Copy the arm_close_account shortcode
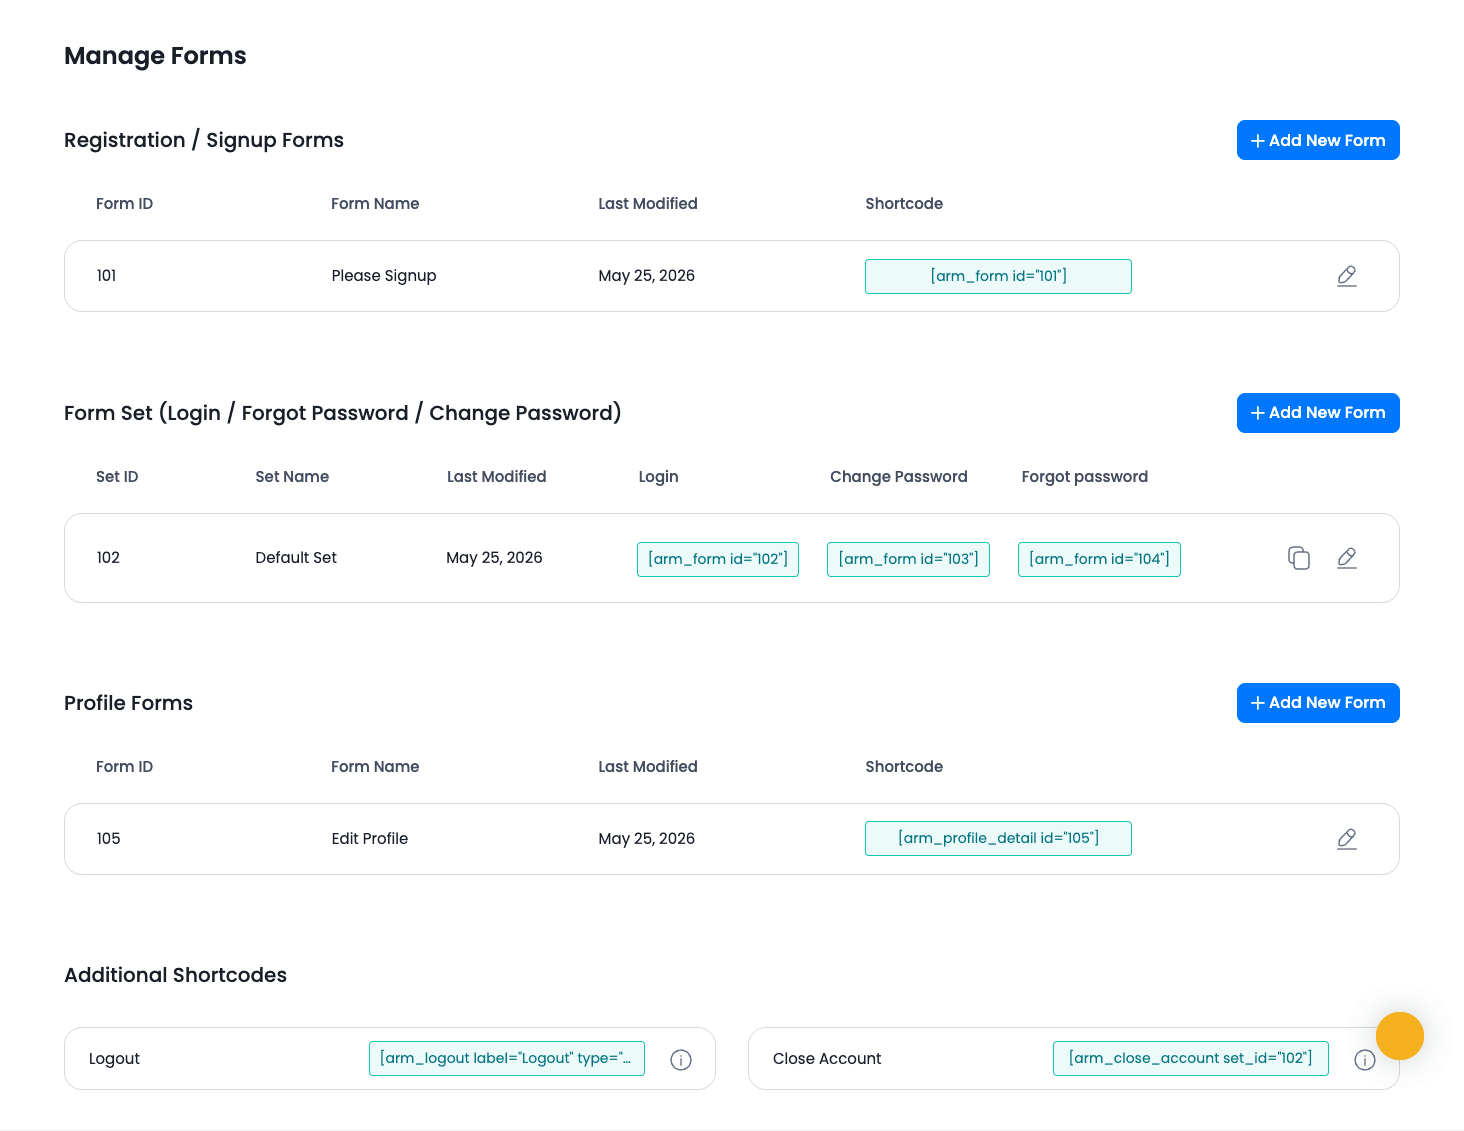Viewport: 1464px width, 1131px height. (1190, 1058)
